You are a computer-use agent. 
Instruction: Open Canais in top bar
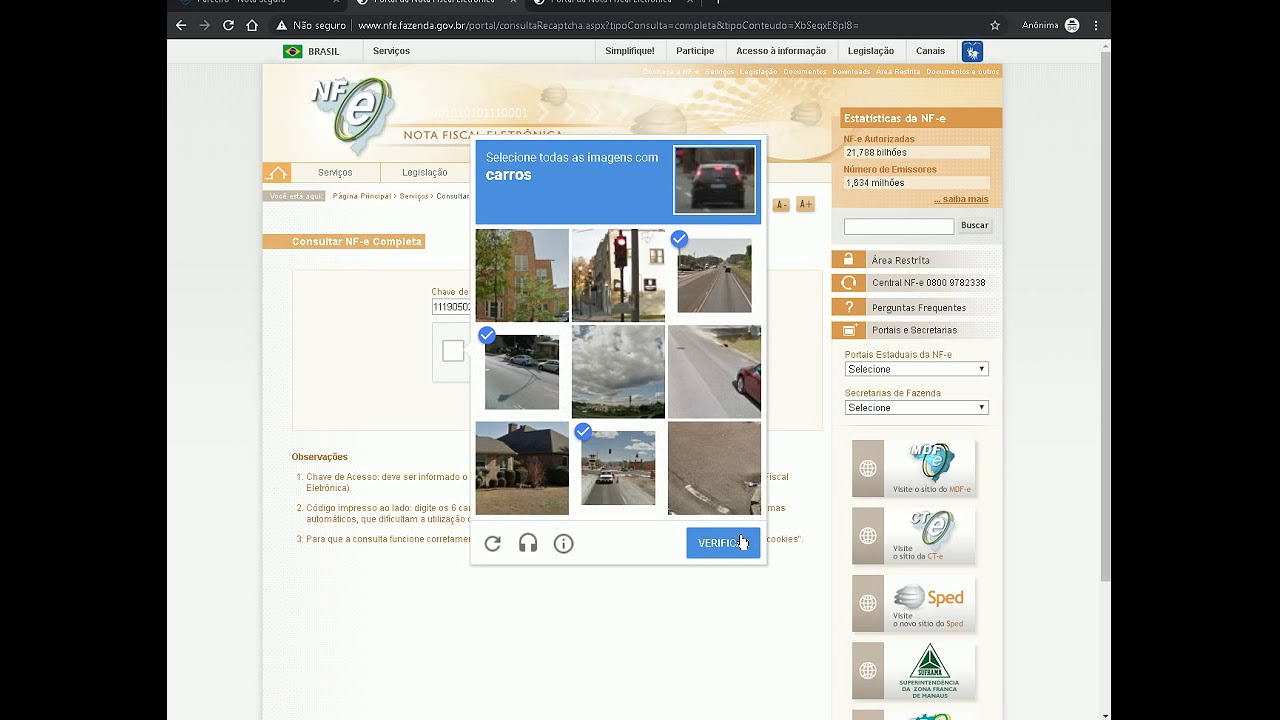pyautogui.click(x=930, y=51)
